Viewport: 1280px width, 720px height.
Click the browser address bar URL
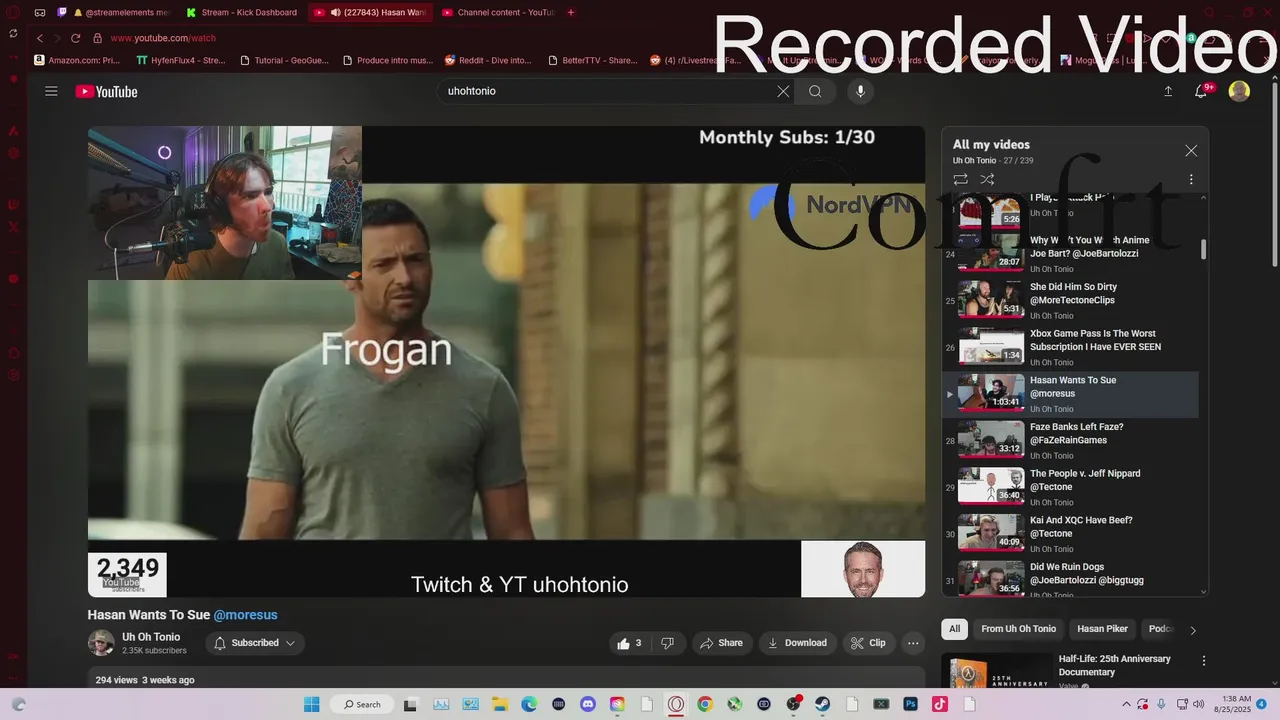click(163, 38)
